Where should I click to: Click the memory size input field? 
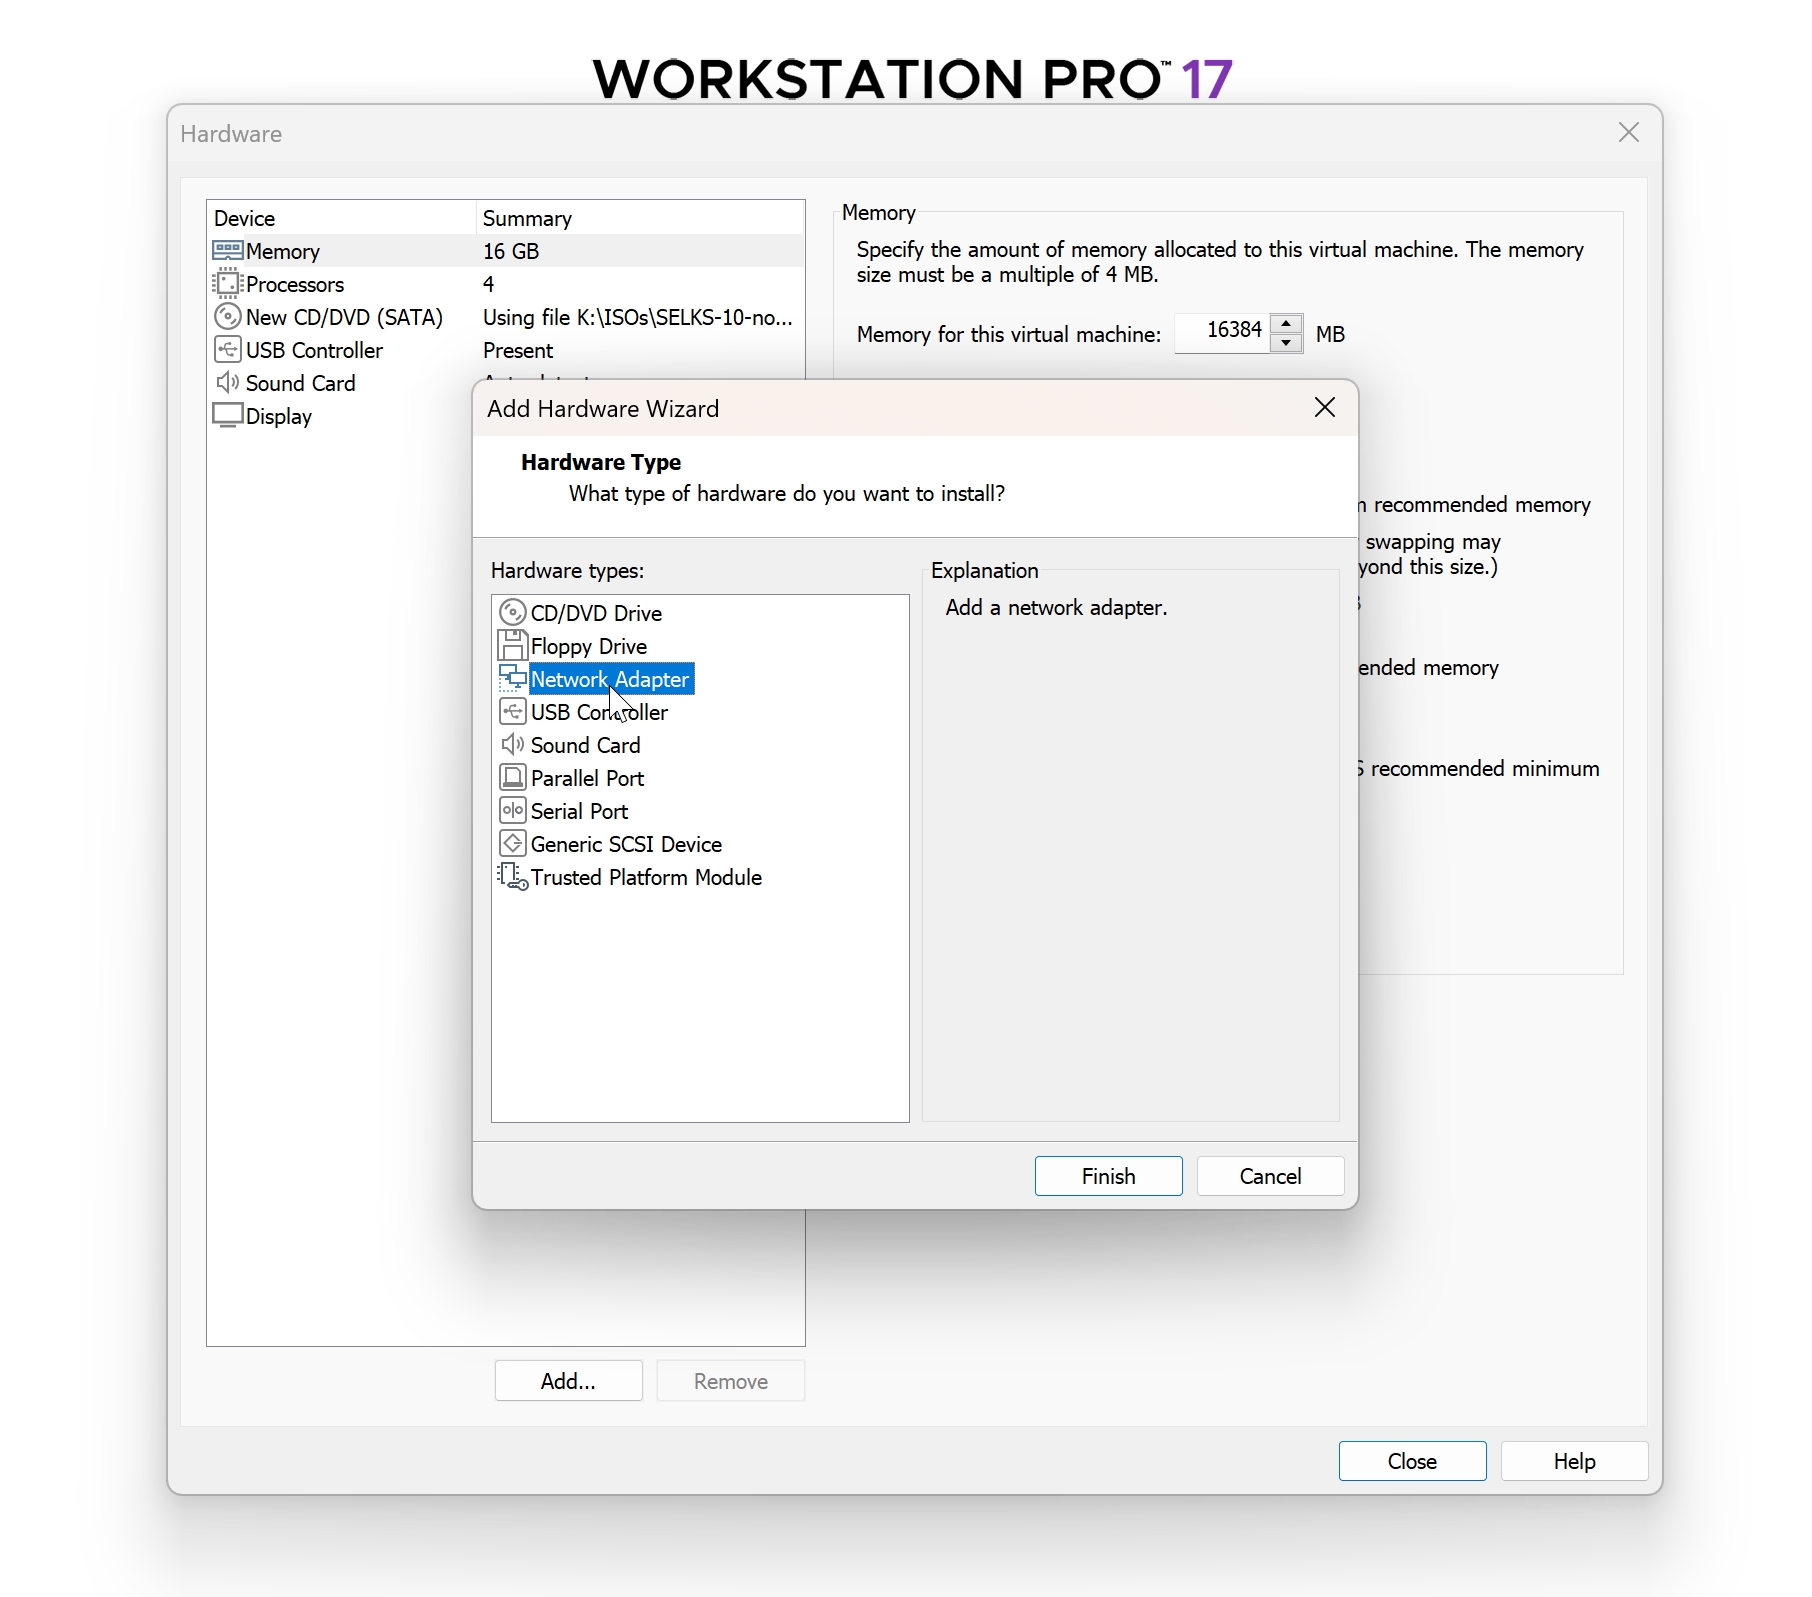pyautogui.click(x=1224, y=332)
